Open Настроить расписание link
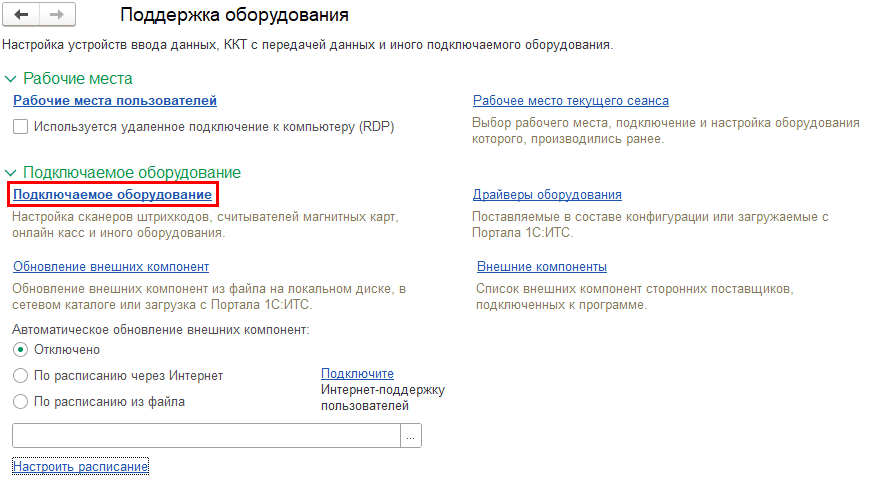 [80, 467]
